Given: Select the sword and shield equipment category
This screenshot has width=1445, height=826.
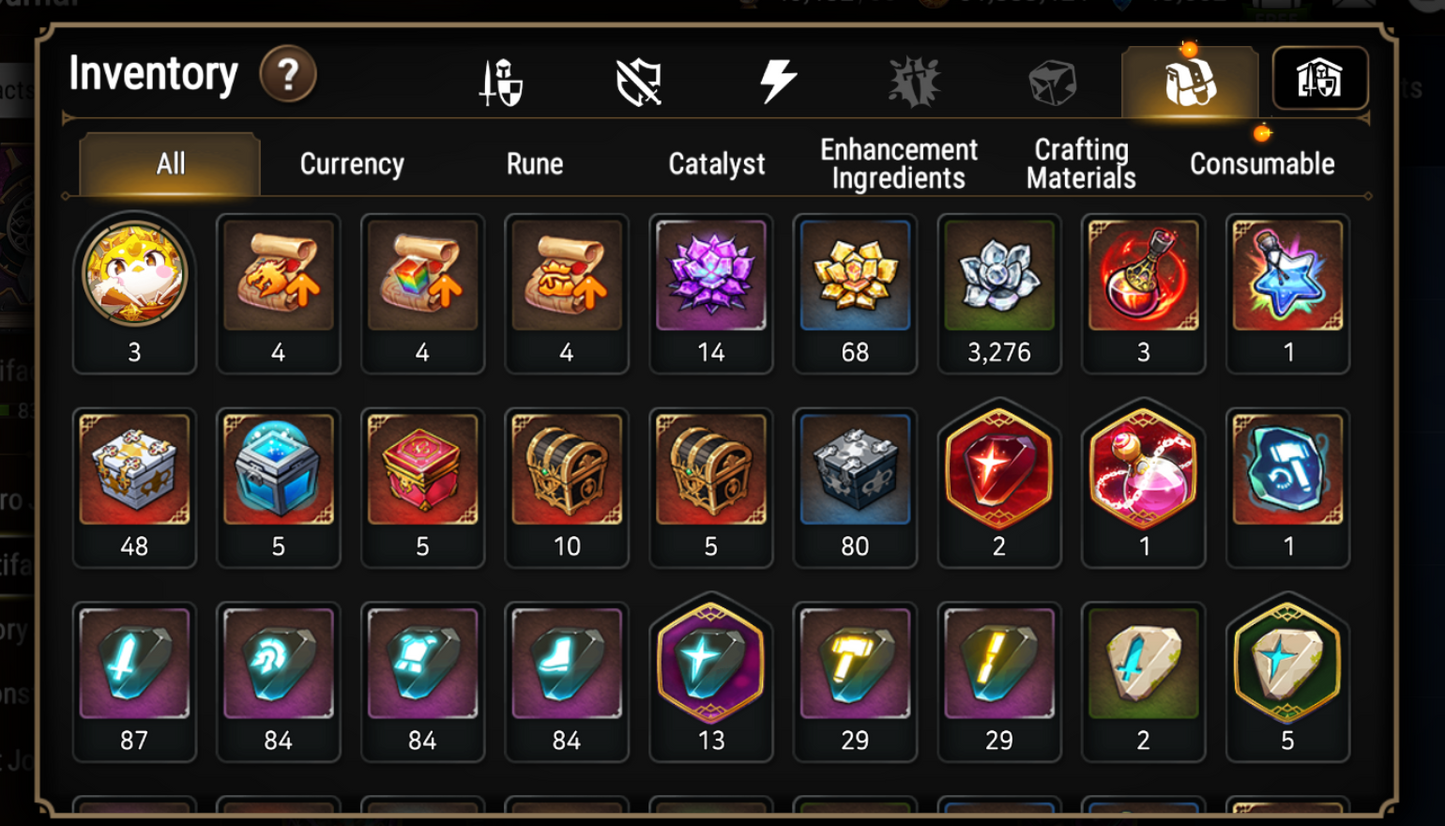Looking at the screenshot, I should (x=501, y=82).
